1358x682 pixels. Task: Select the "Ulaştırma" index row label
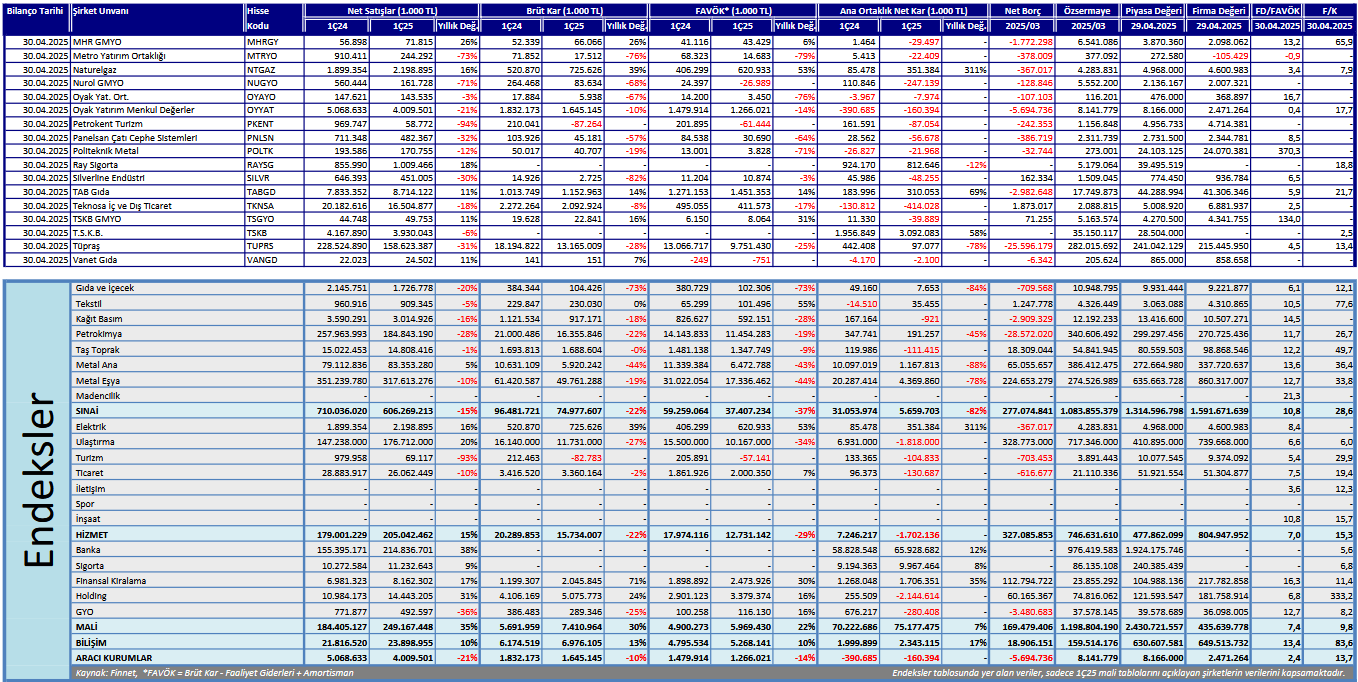(x=96, y=442)
